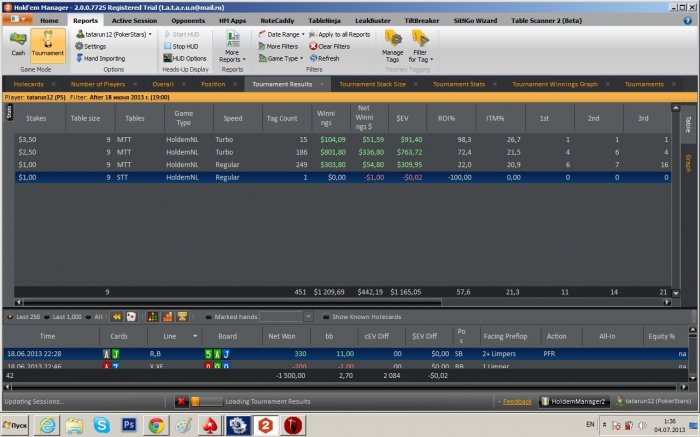Click the Пуск start button
Screen dimensions: 700x437
pyautogui.click(x=15, y=425)
